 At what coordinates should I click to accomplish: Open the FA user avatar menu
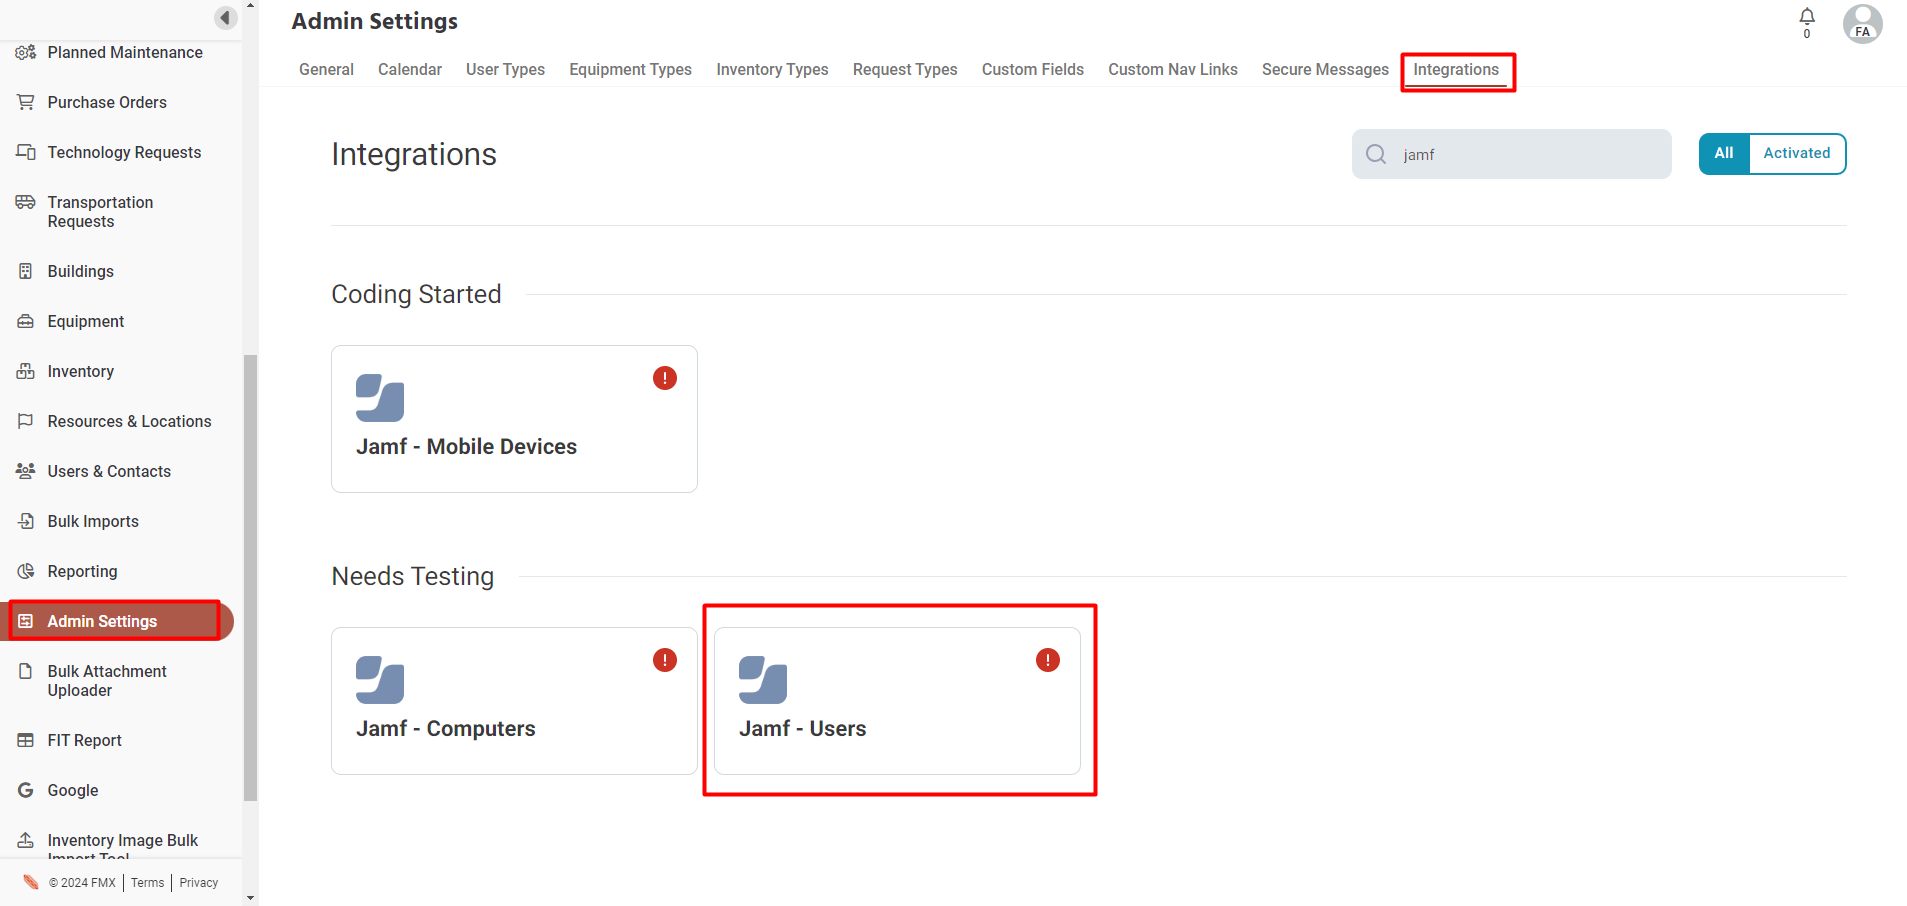coord(1863,24)
